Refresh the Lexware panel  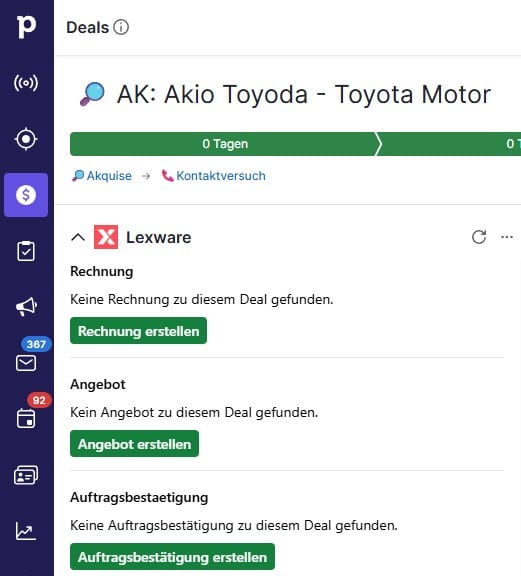point(479,237)
